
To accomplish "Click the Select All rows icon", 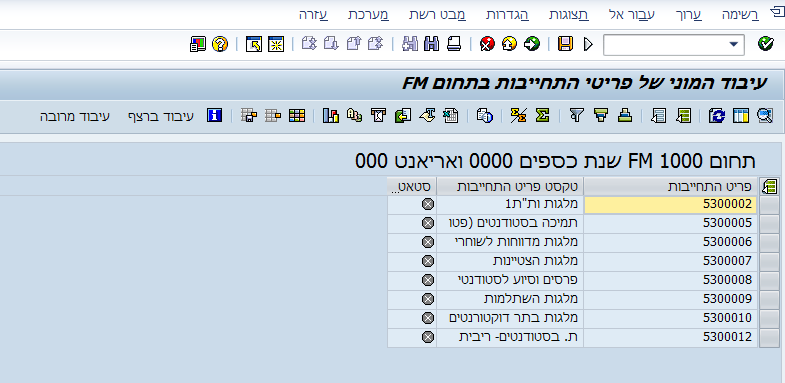I will tap(683, 116).
